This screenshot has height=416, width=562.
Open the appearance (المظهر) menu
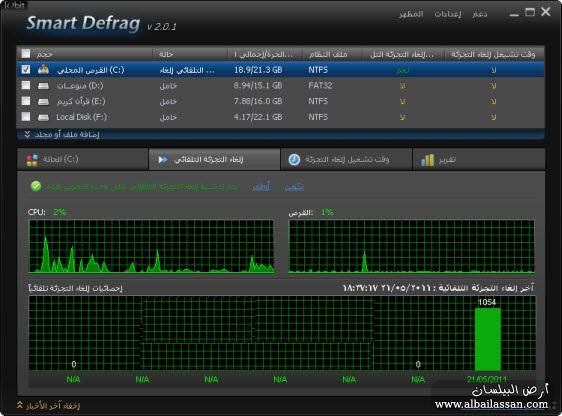(411, 14)
